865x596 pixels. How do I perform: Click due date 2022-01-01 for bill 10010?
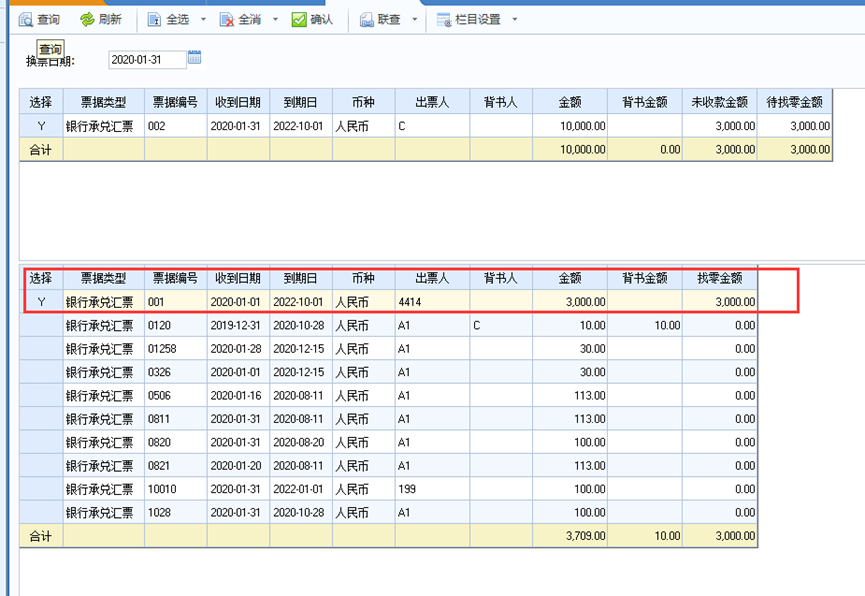click(x=301, y=489)
